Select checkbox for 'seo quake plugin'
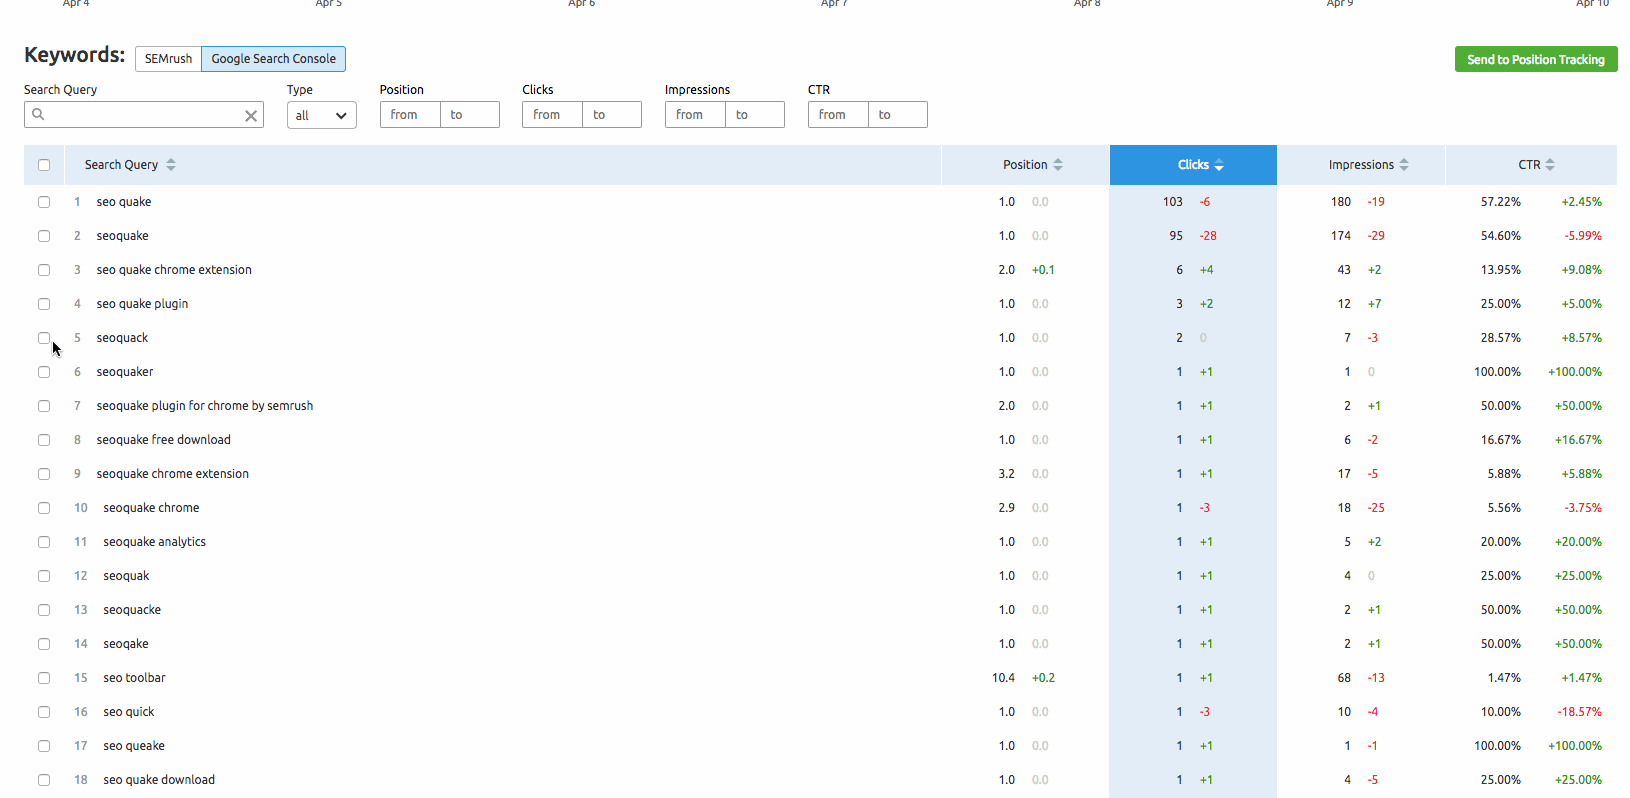 [44, 304]
